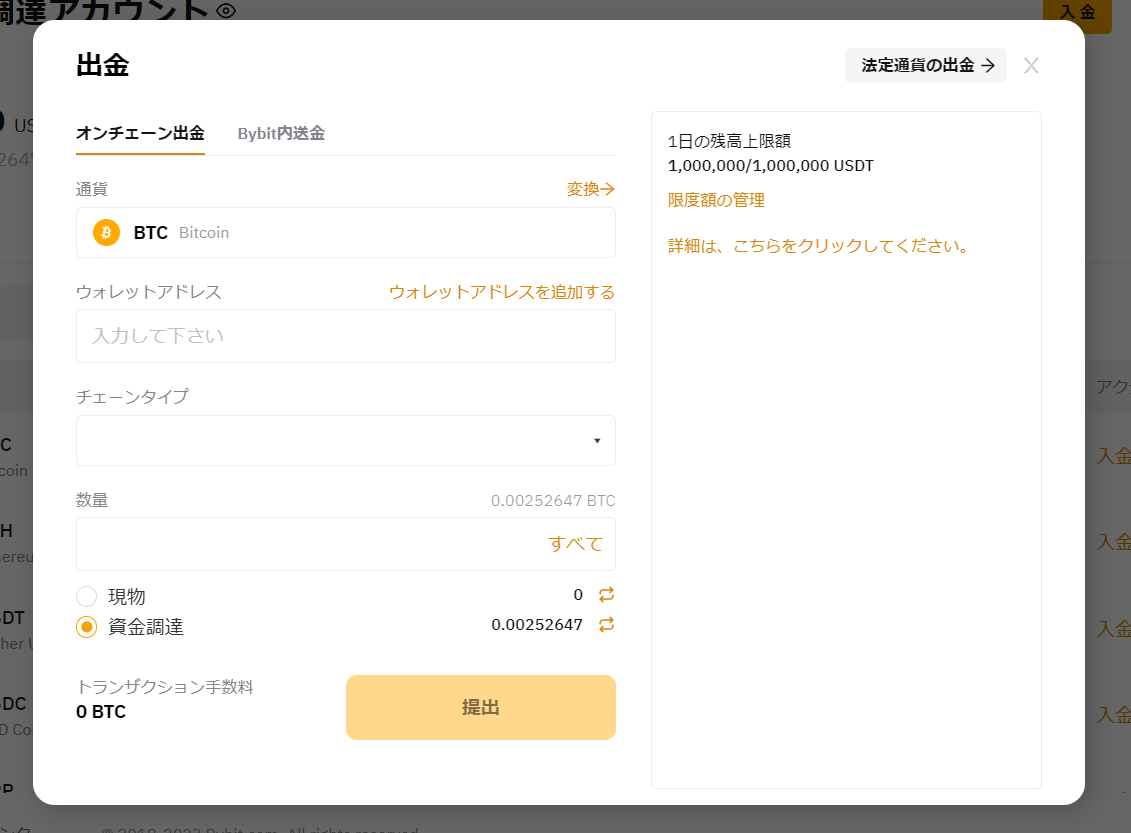Close the 出金 withdrawal dialog

pyautogui.click(x=1032, y=66)
